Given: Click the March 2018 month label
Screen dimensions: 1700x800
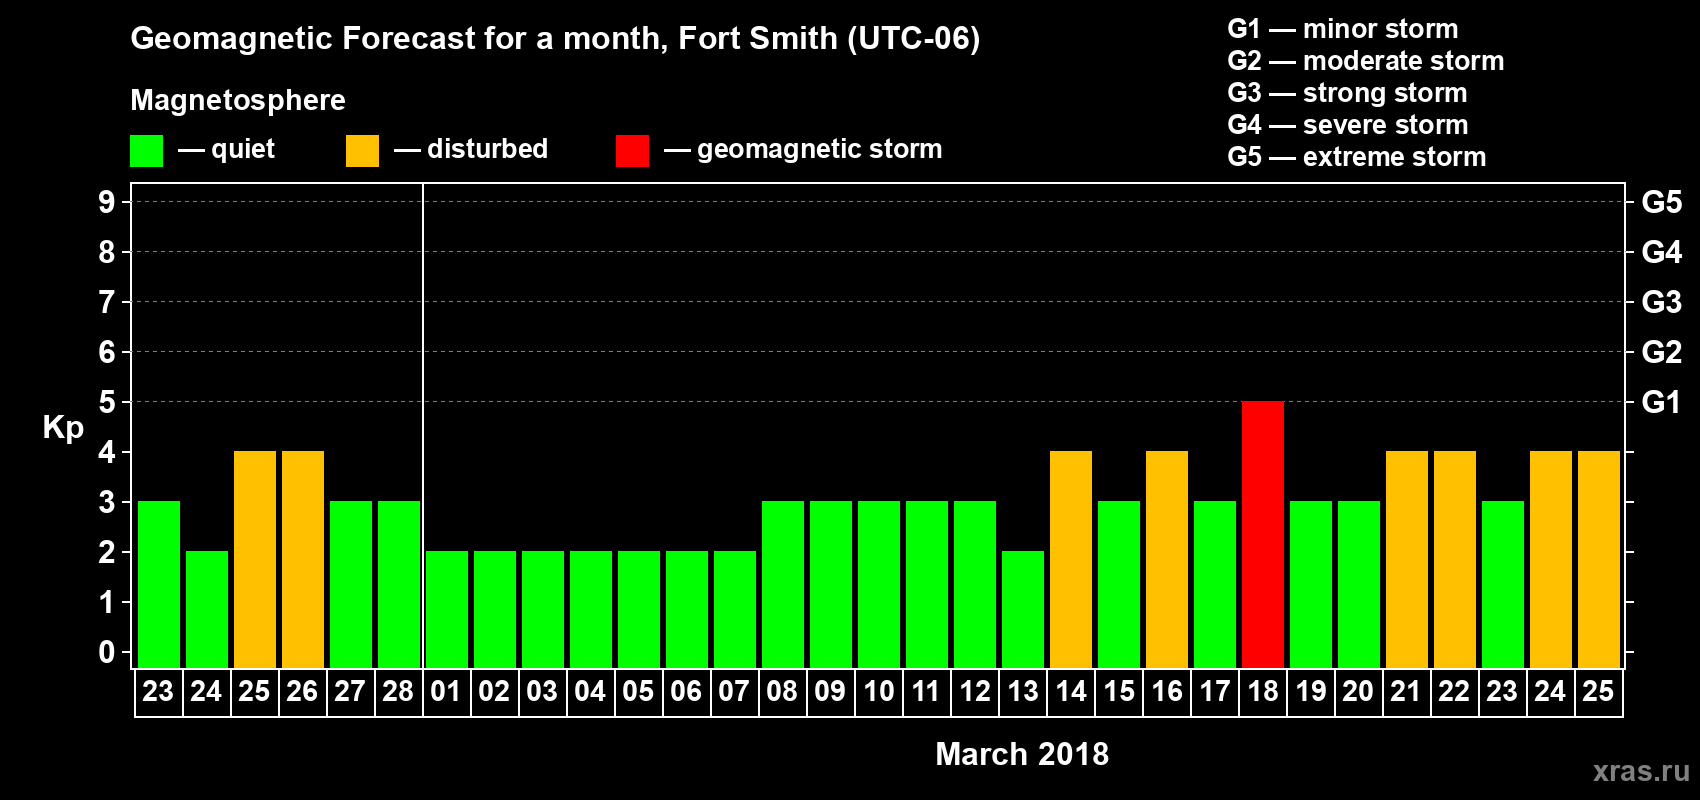Looking at the screenshot, I should (x=1022, y=754).
